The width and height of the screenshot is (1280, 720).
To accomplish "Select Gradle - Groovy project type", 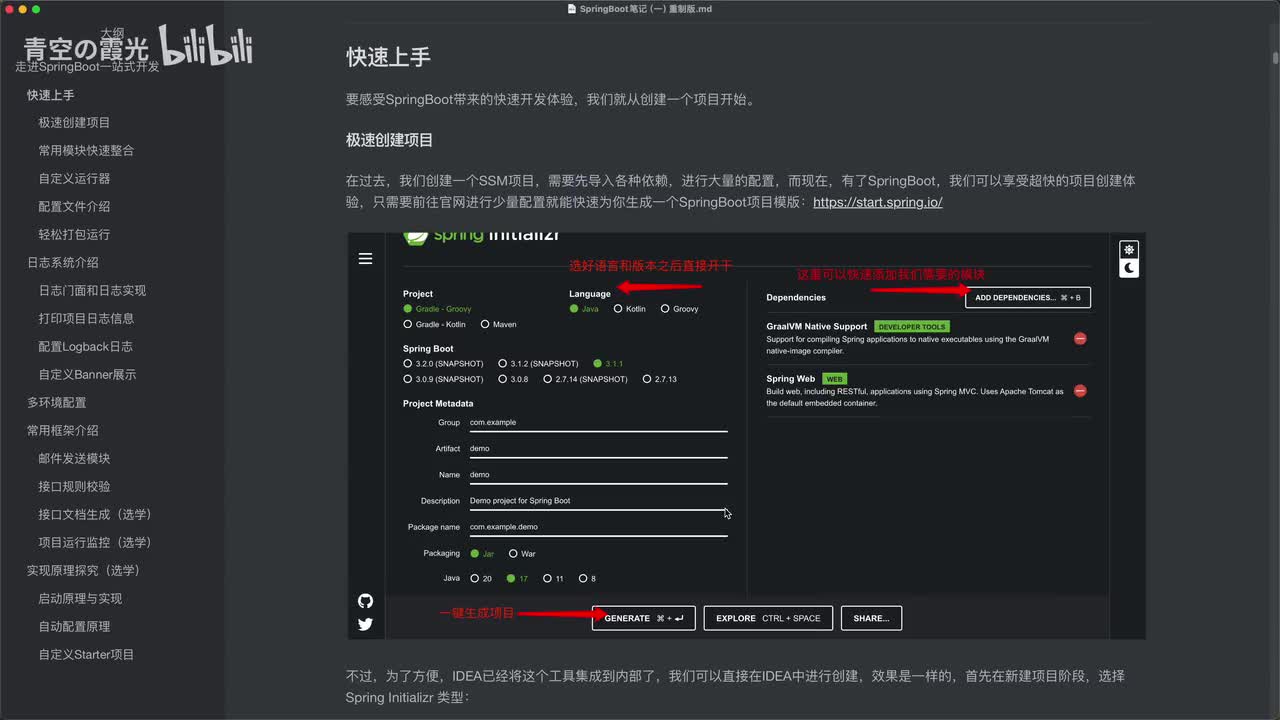I will [x=437, y=309].
